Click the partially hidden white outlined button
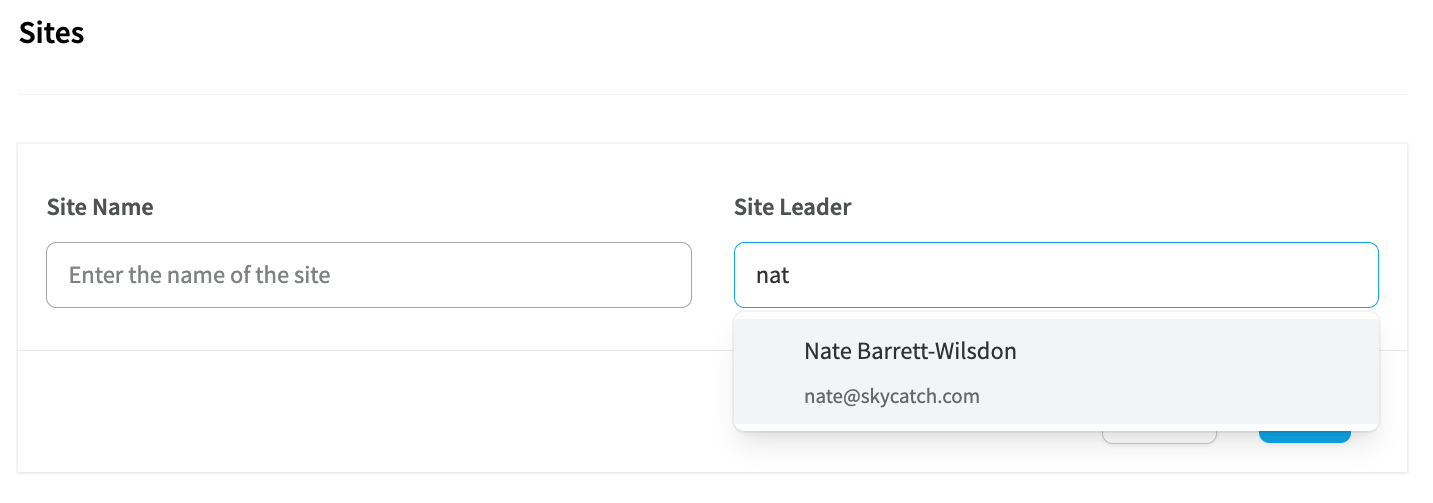Viewport: 1433px width, 503px height. point(1159,438)
